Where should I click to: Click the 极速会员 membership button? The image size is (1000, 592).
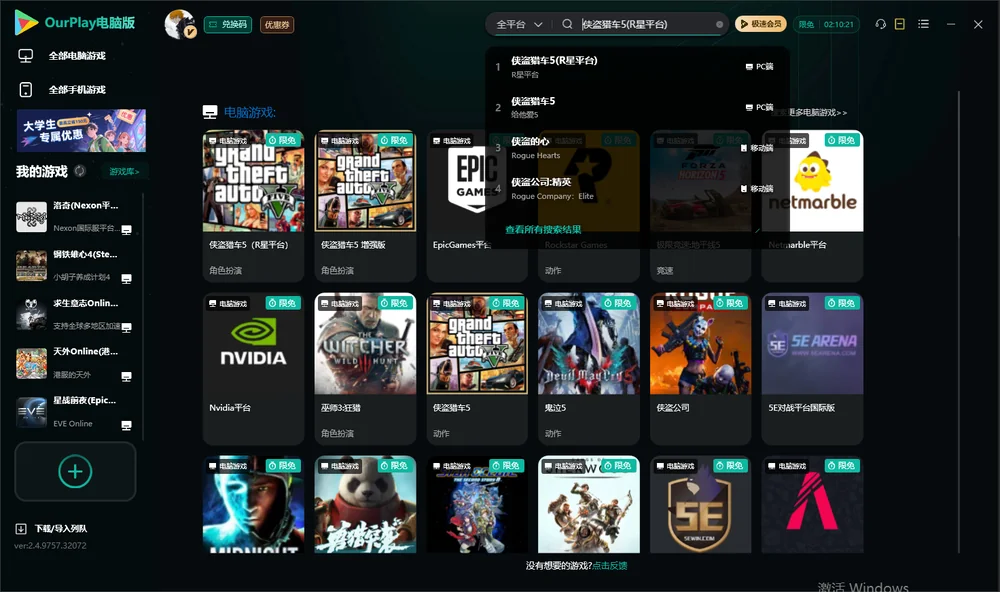click(x=760, y=24)
